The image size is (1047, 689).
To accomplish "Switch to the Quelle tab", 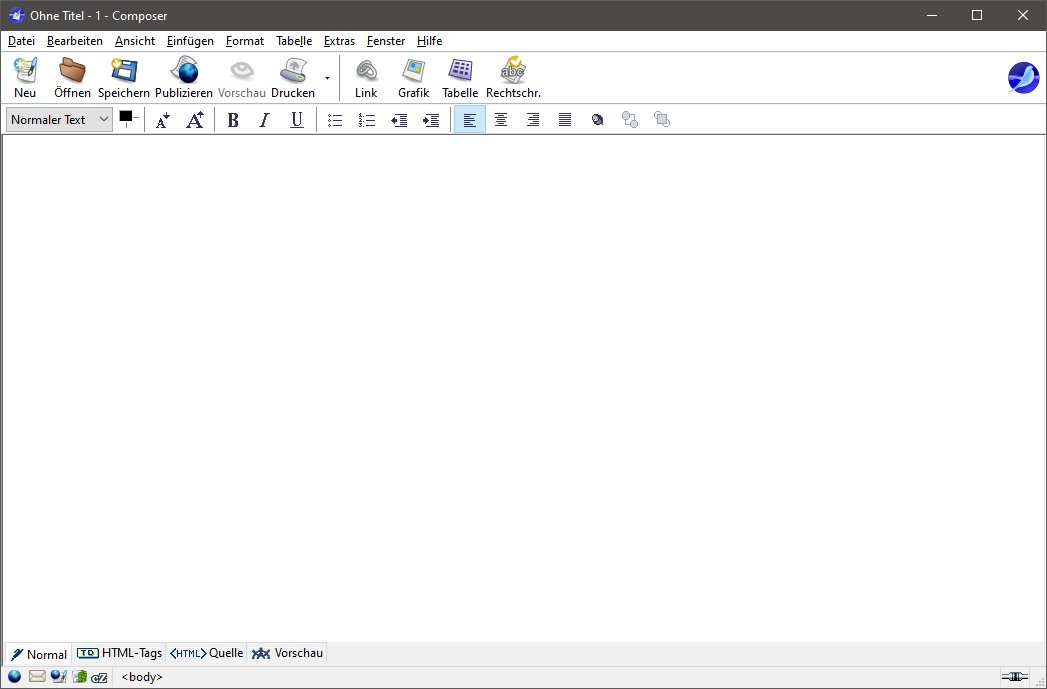I will [x=207, y=653].
